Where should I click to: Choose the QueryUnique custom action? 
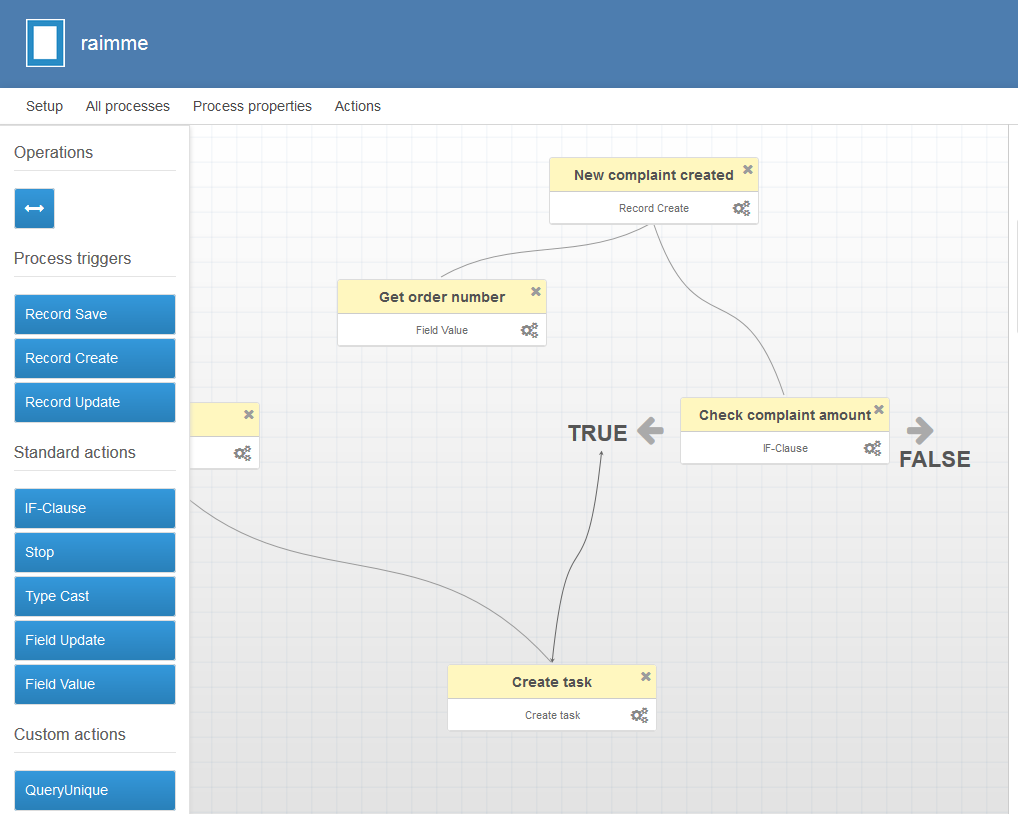tap(95, 790)
